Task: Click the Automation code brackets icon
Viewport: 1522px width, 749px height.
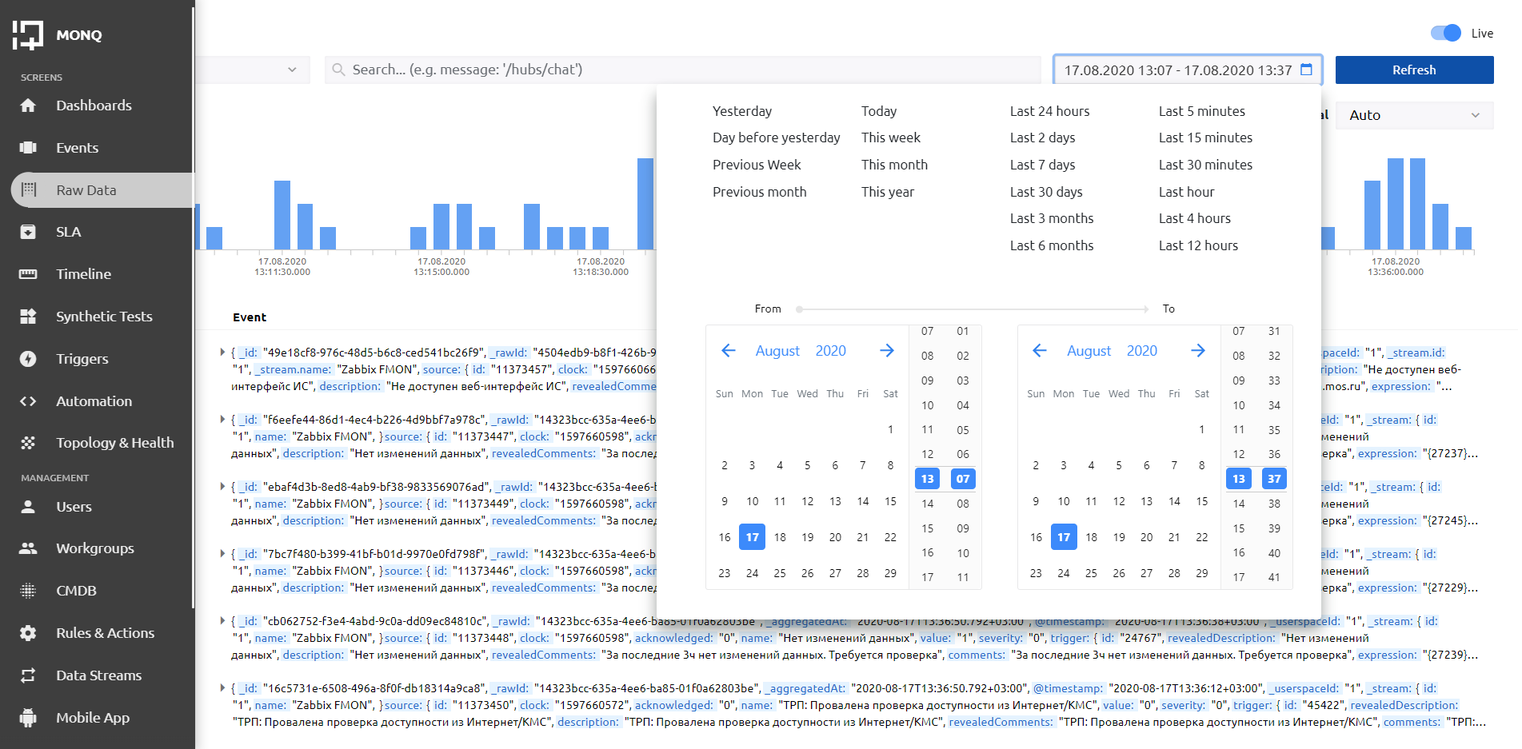Action: [x=28, y=401]
